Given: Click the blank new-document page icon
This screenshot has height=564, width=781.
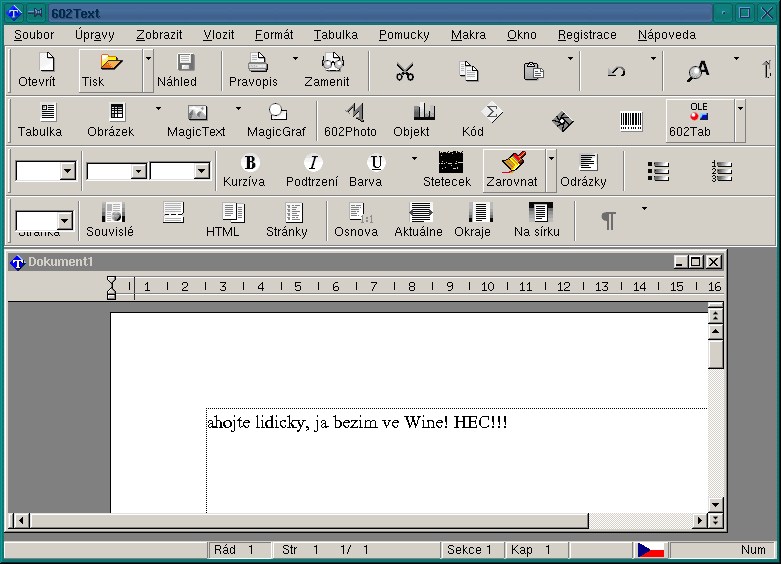Looking at the screenshot, I should coord(47,62).
